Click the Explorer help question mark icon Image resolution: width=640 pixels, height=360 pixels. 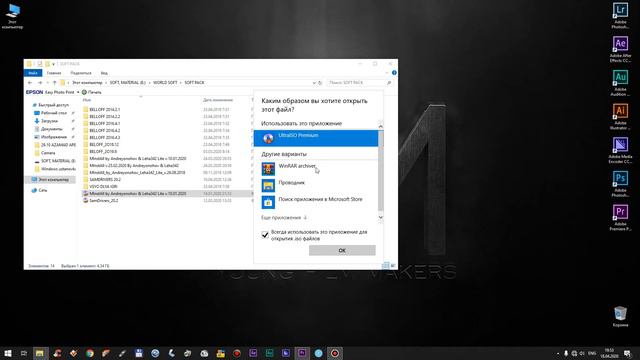pos(394,73)
